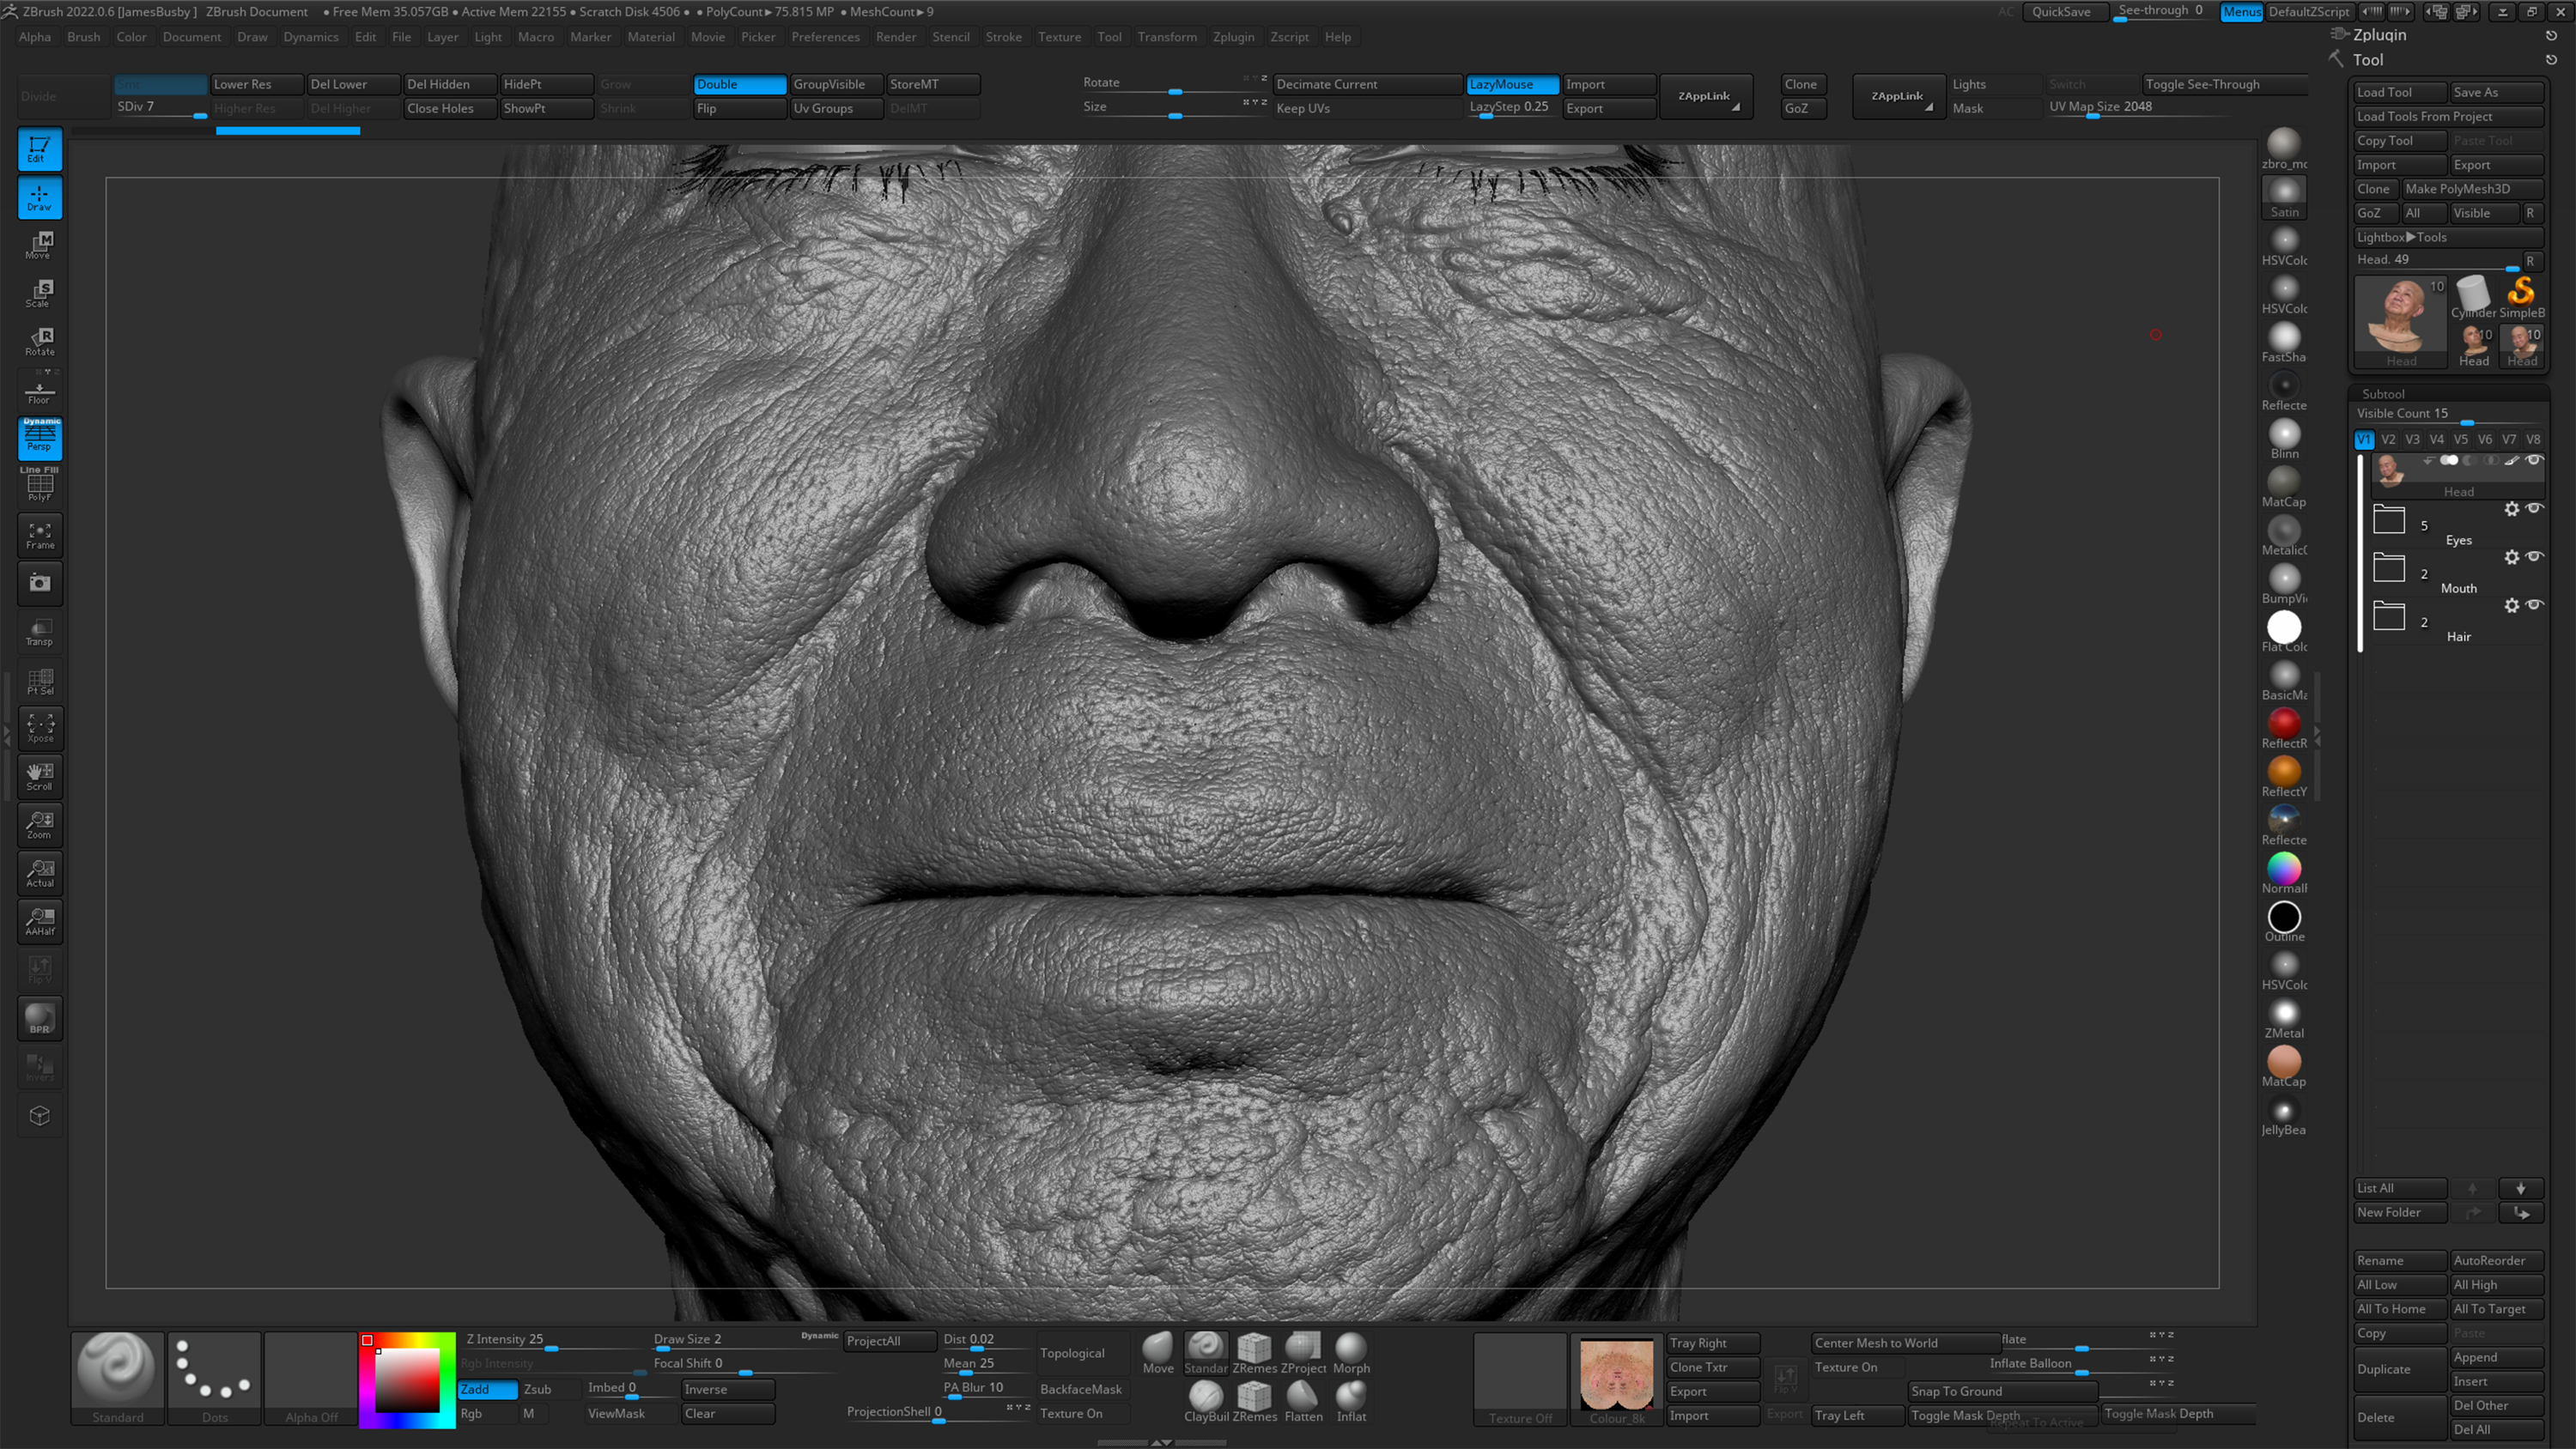
Task: Start a BPR render
Action: pyautogui.click(x=39, y=1018)
